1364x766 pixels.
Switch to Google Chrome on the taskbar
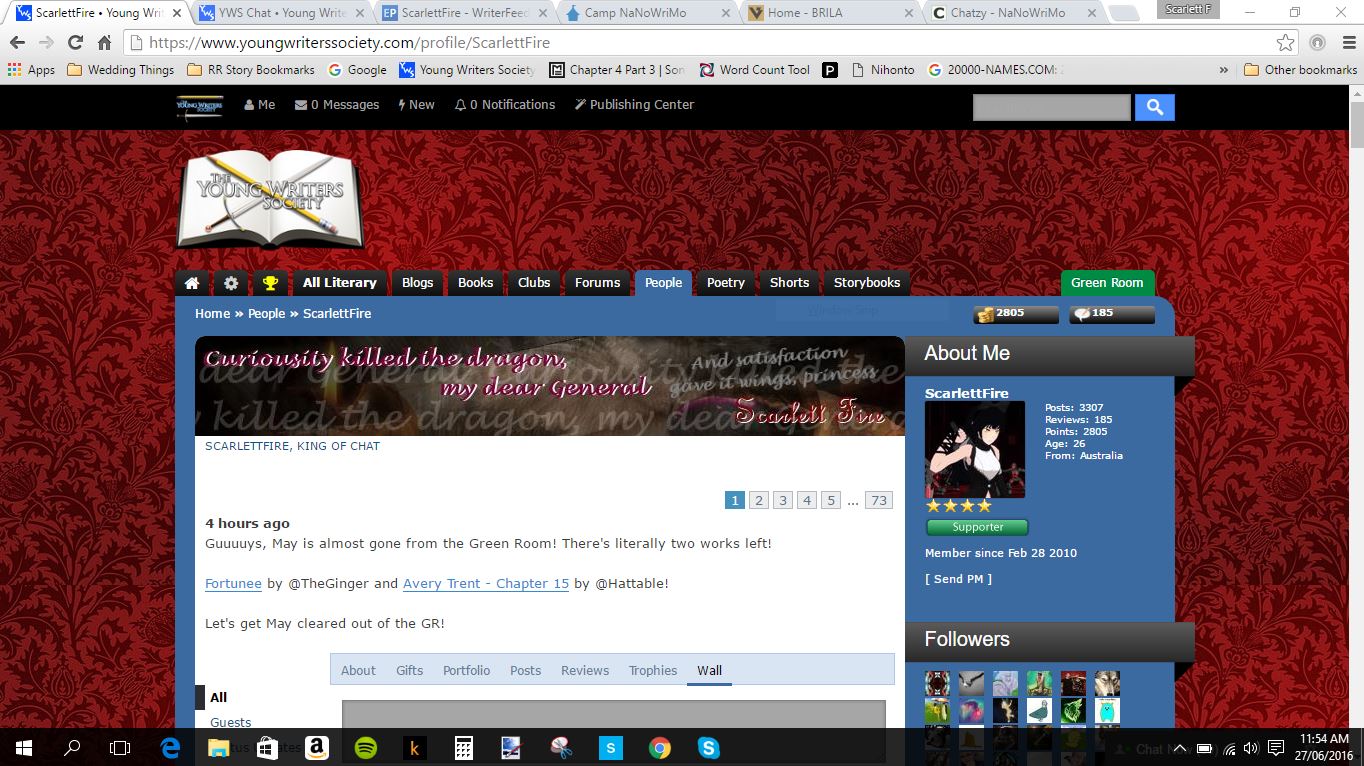point(660,747)
